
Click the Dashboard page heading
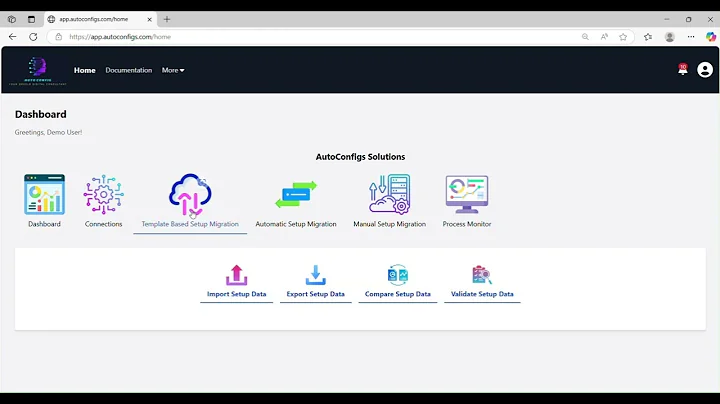pyautogui.click(x=40, y=114)
